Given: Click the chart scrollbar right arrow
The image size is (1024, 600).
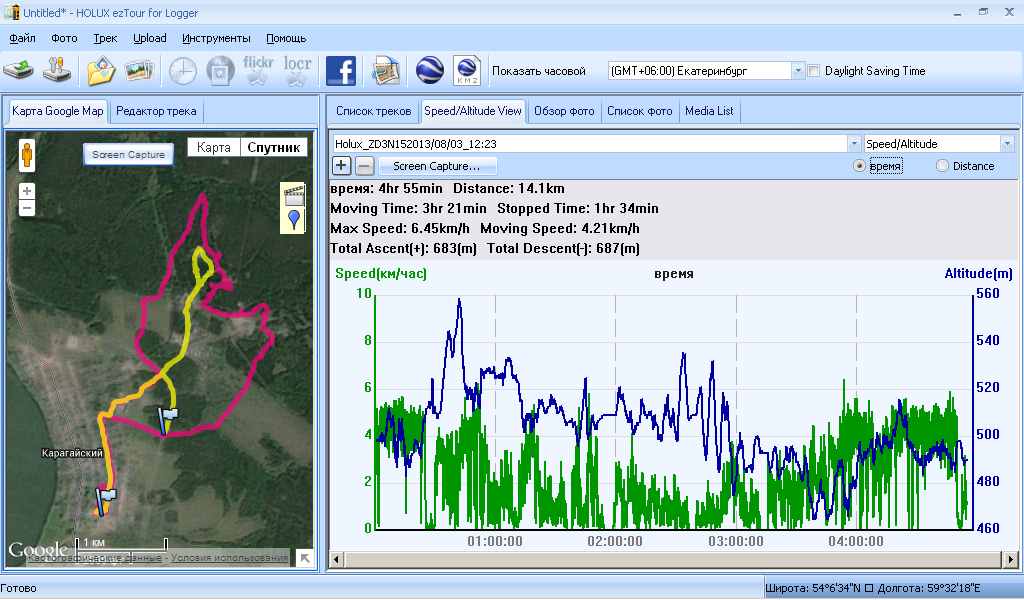Looking at the screenshot, I should tap(1010, 559).
